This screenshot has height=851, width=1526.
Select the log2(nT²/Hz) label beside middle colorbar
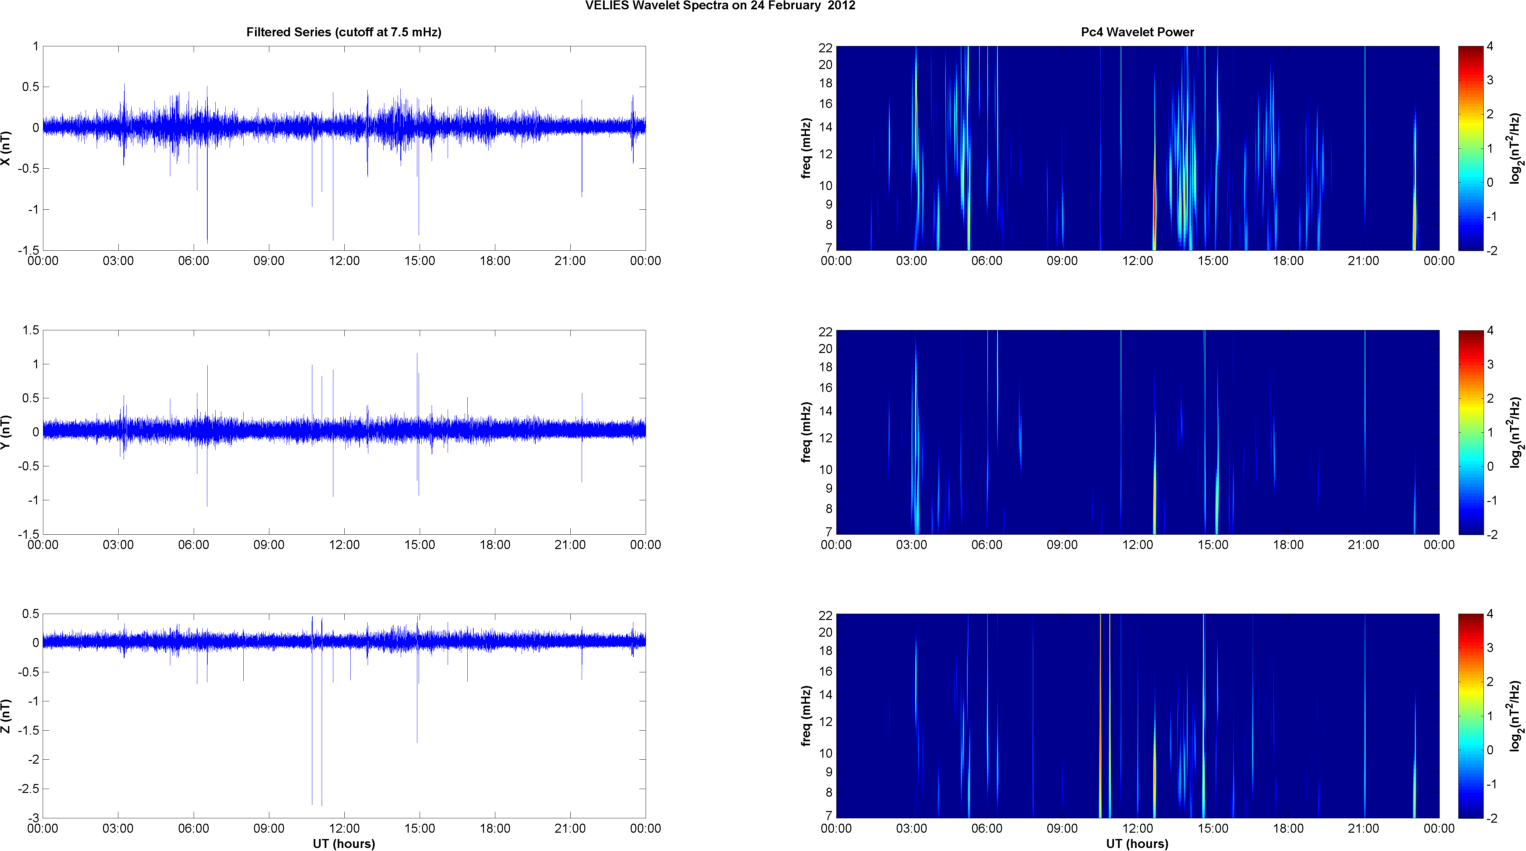[x=1516, y=432]
